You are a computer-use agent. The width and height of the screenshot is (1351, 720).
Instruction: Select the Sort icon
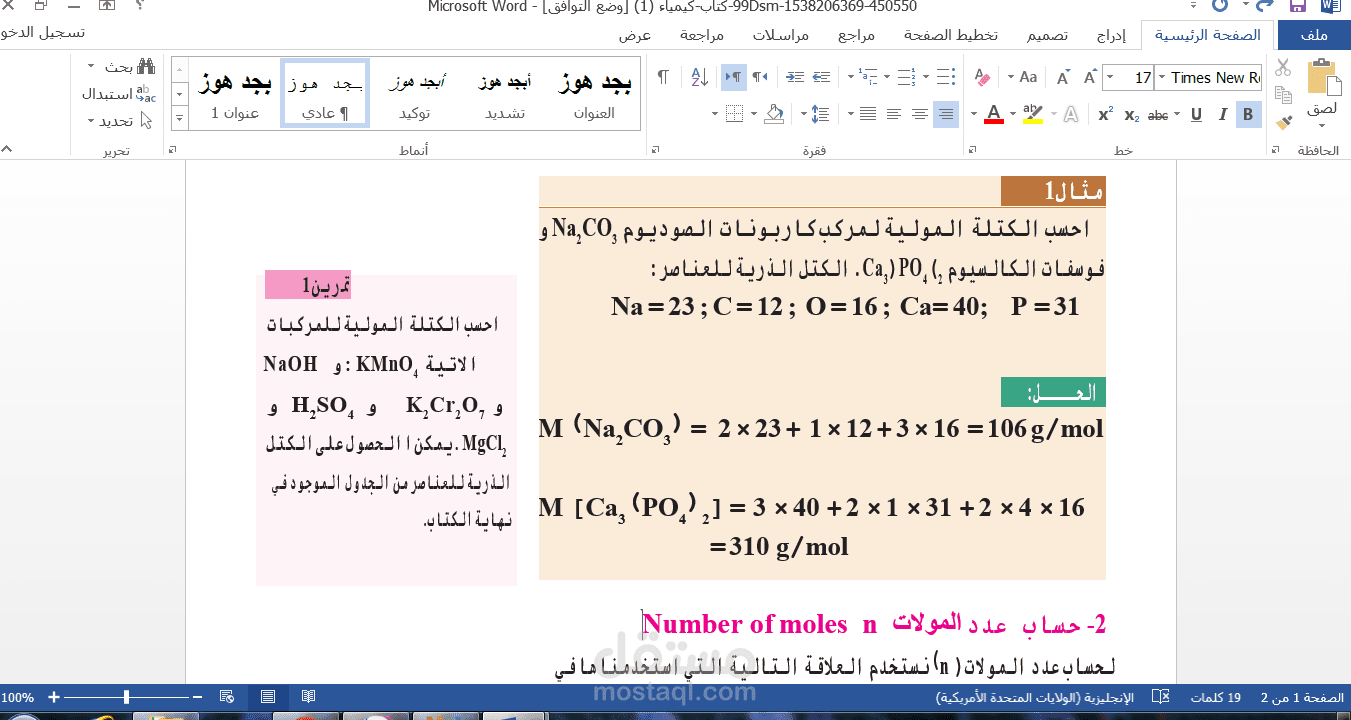[x=701, y=78]
